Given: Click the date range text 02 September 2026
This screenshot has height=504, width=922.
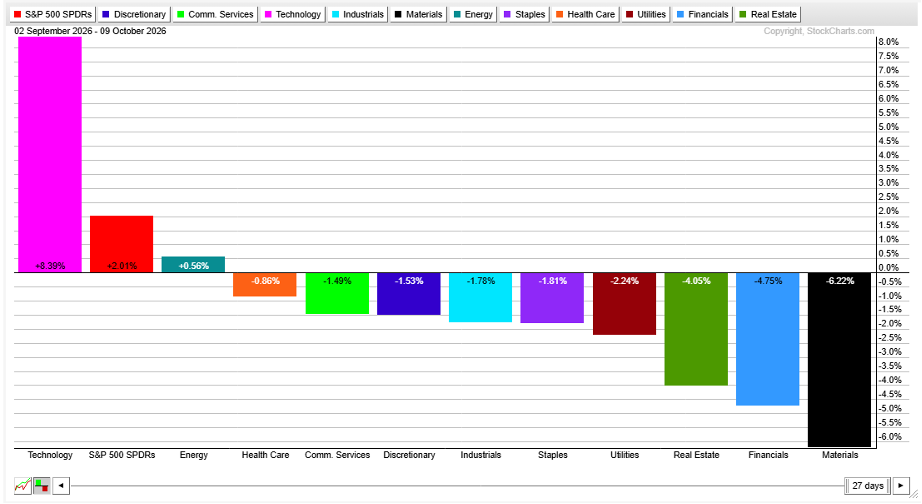Looking at the screenshot, I should (x=54, y=31).
